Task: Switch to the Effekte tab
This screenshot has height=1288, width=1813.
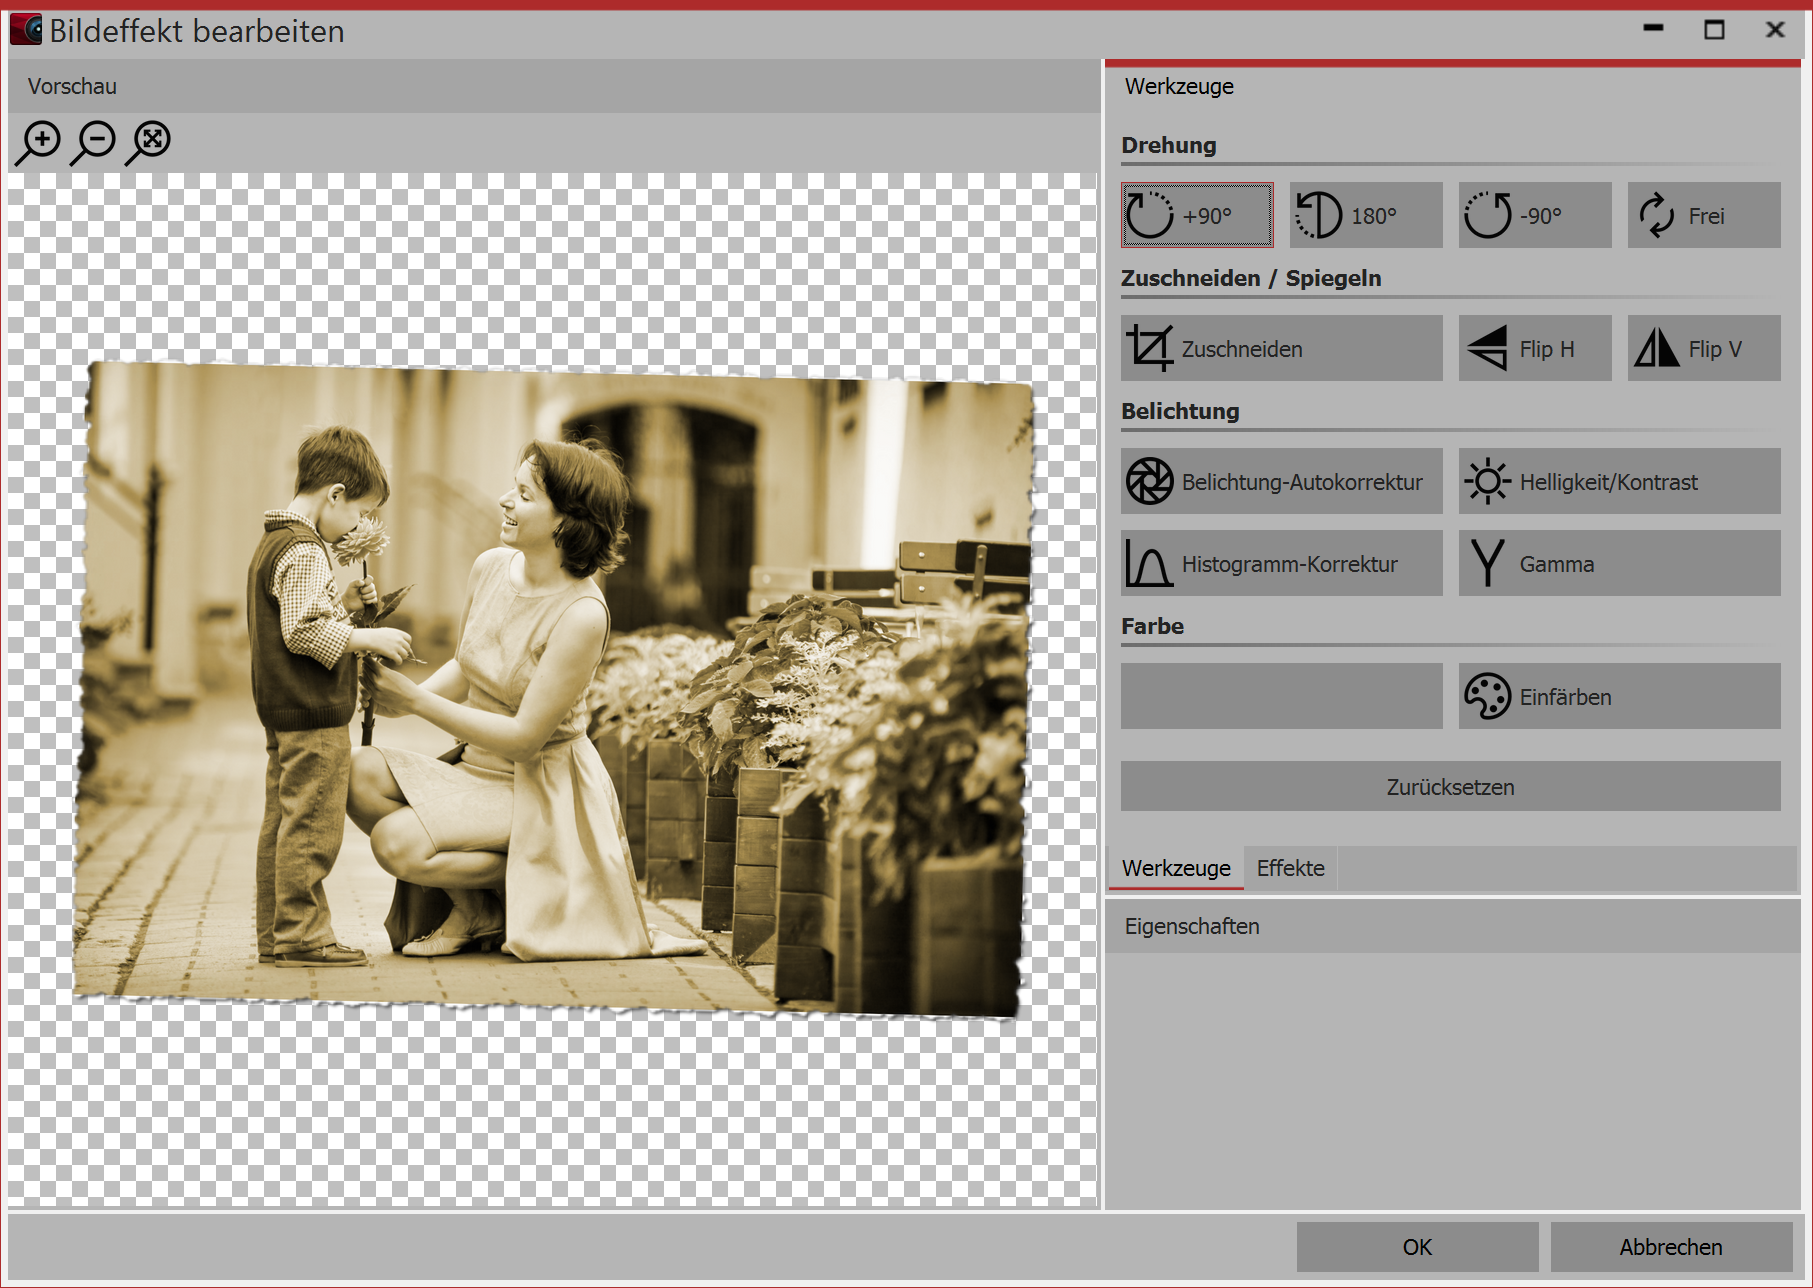Action: point(1290,868)
